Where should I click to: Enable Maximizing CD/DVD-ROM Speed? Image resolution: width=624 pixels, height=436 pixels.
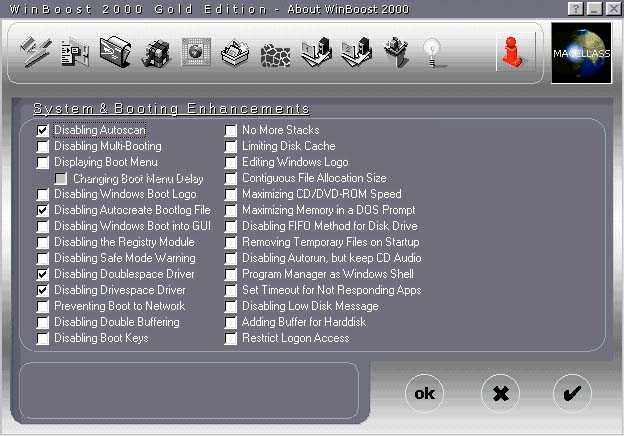[230, 195]
